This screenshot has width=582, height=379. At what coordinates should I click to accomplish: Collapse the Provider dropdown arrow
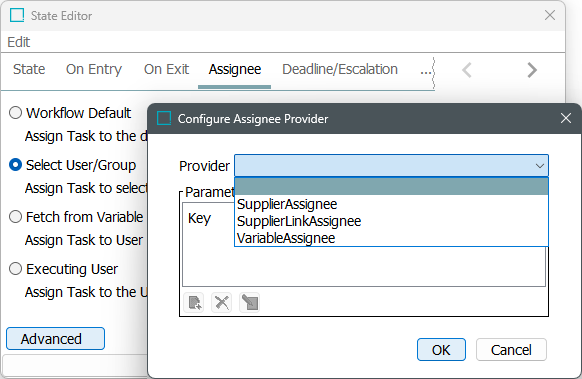coord(540,166)
